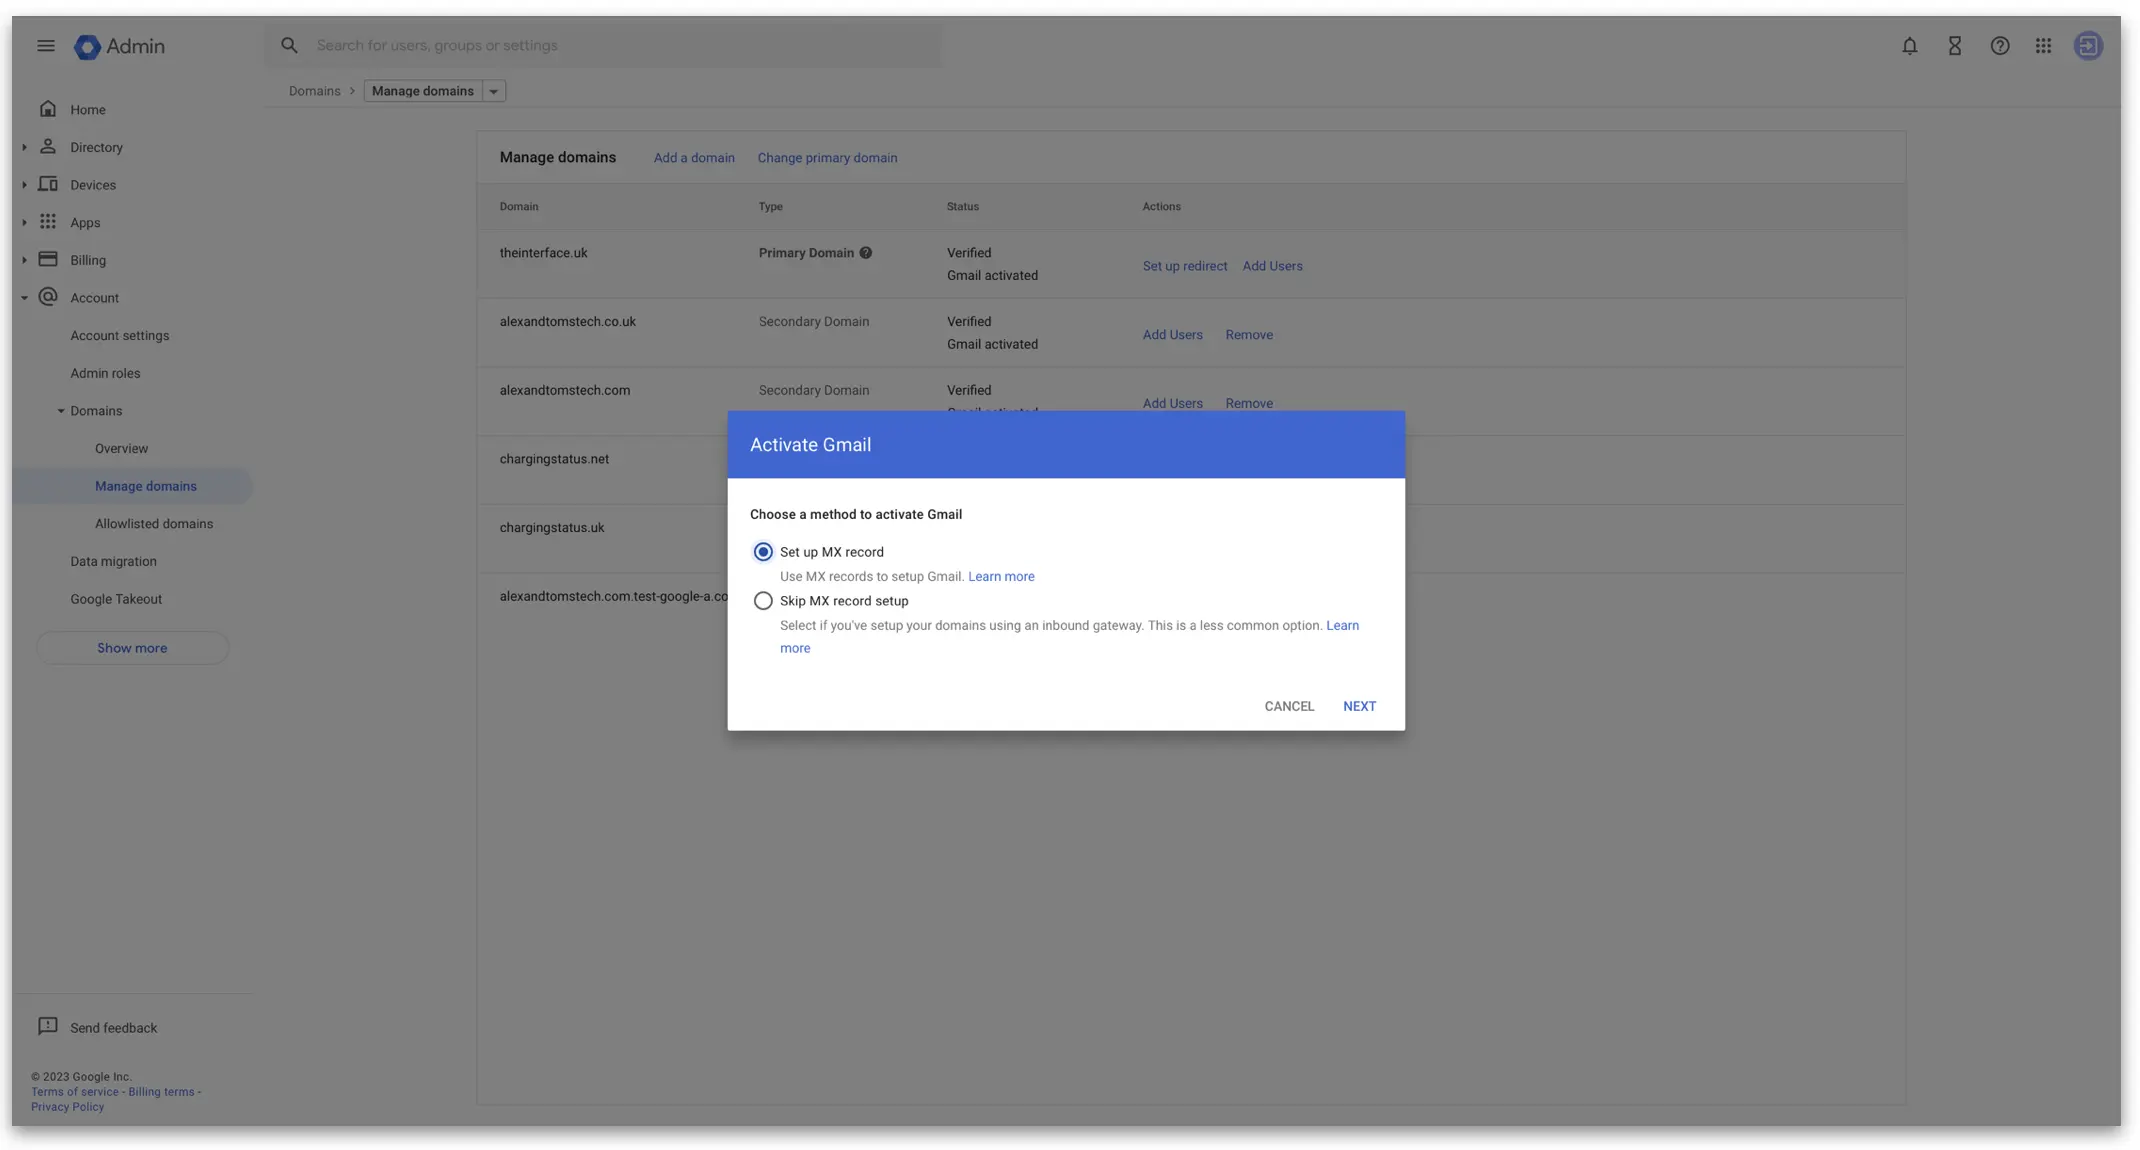2140x1150 pixels.
Task: Click Remove for alexandtomstech.com
Action: point(1249,404)
